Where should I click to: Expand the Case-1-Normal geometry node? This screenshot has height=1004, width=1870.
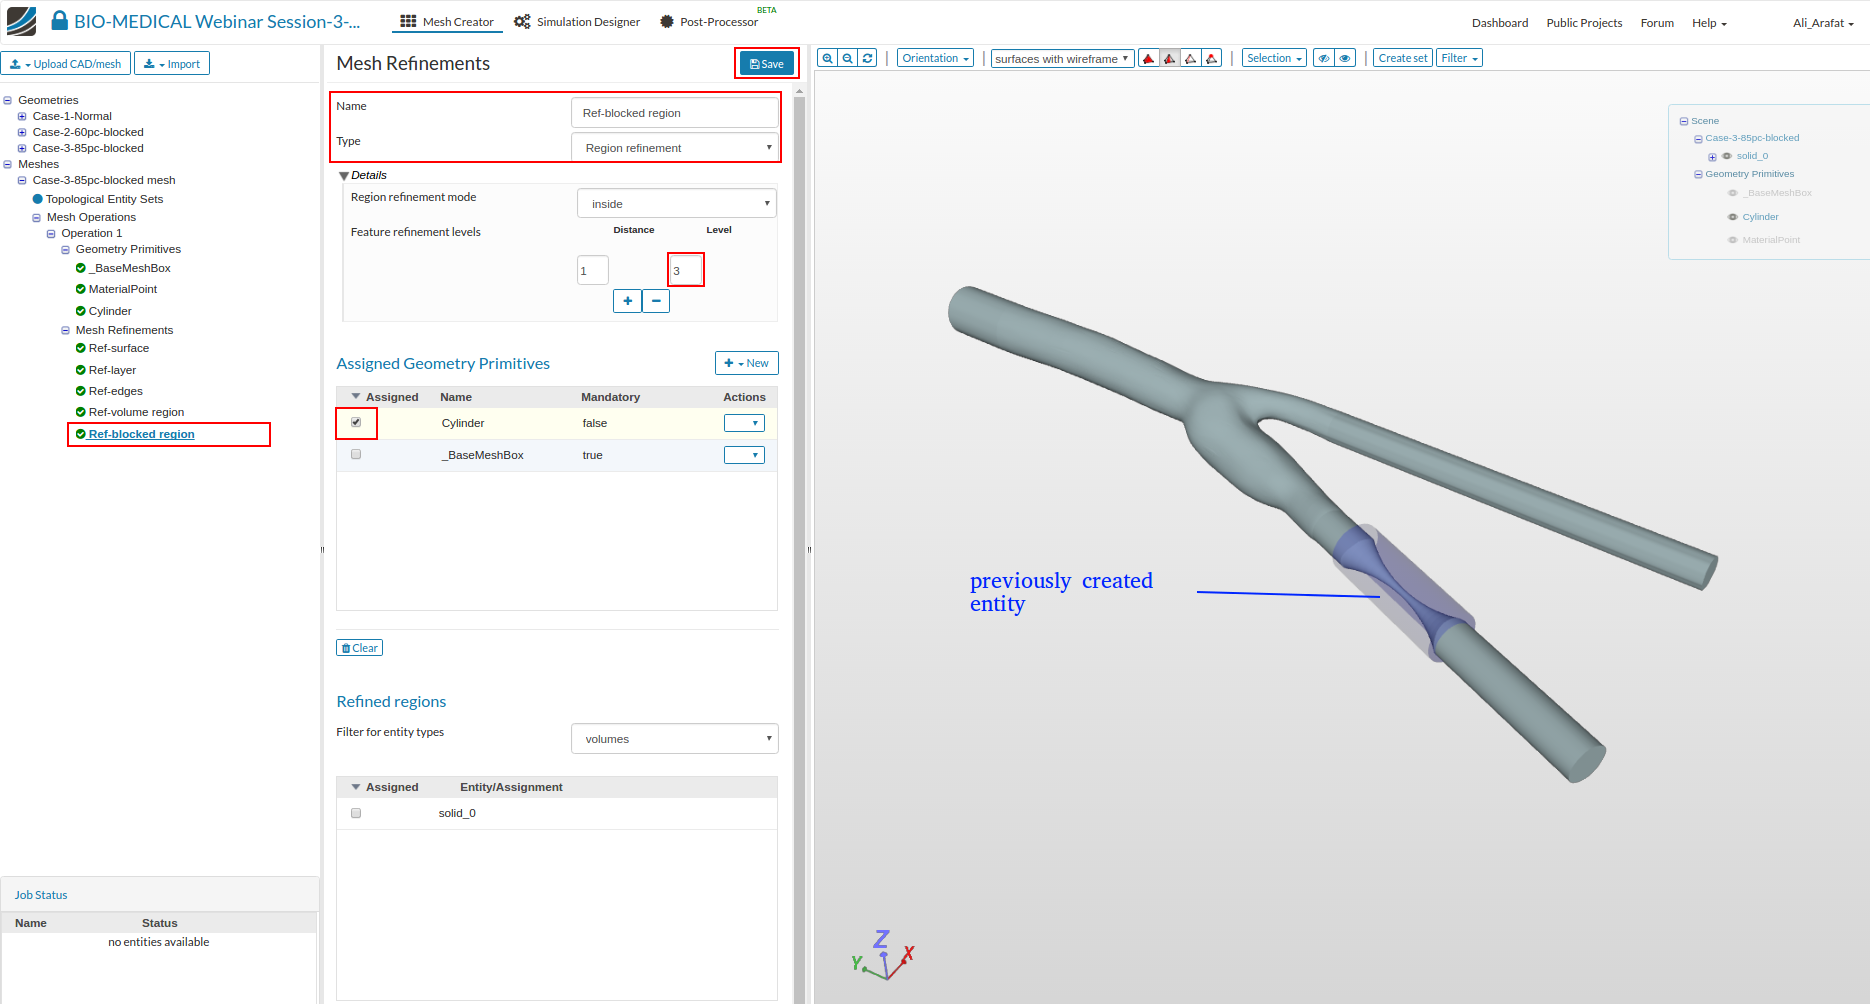[x=22, y=116]
